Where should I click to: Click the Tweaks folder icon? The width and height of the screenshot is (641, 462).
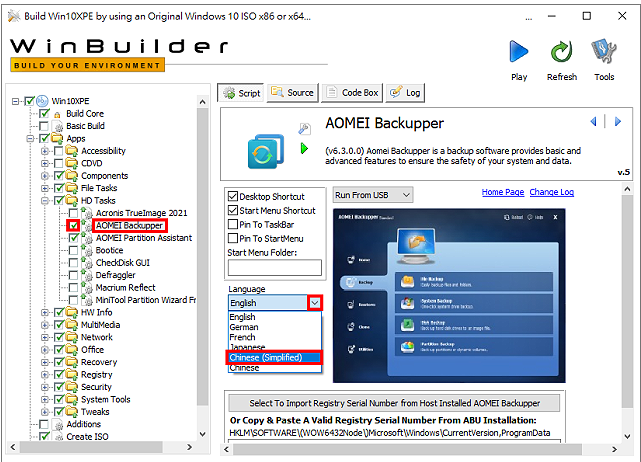point(72,412)
